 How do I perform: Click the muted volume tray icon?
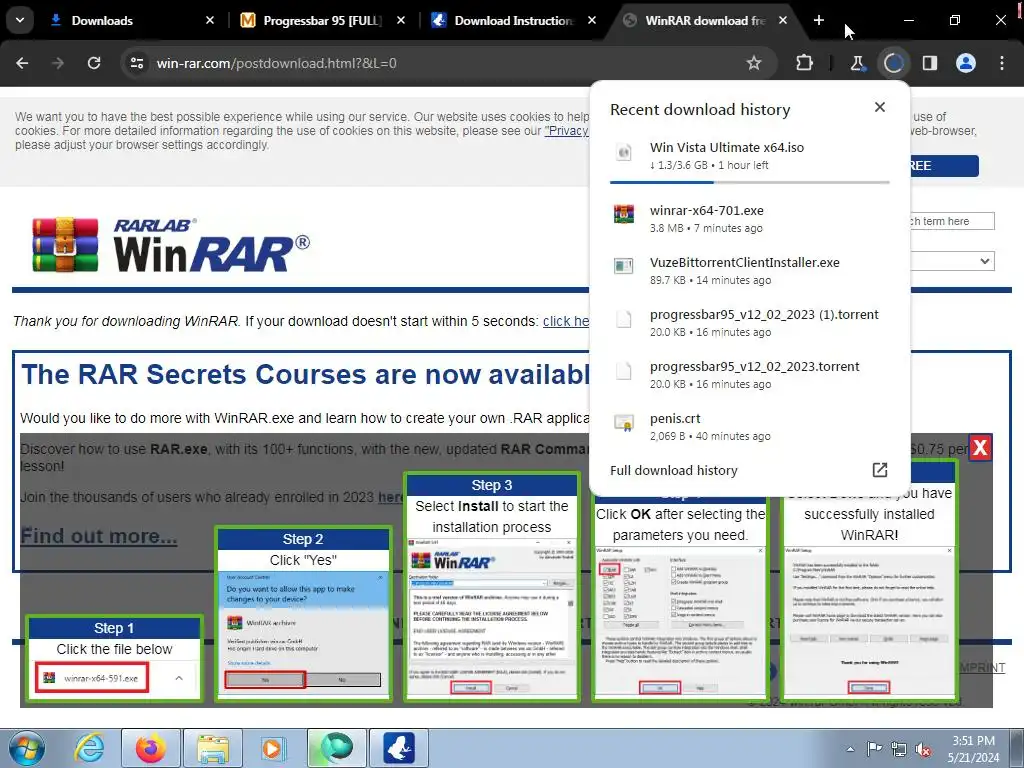coord(923,749)
